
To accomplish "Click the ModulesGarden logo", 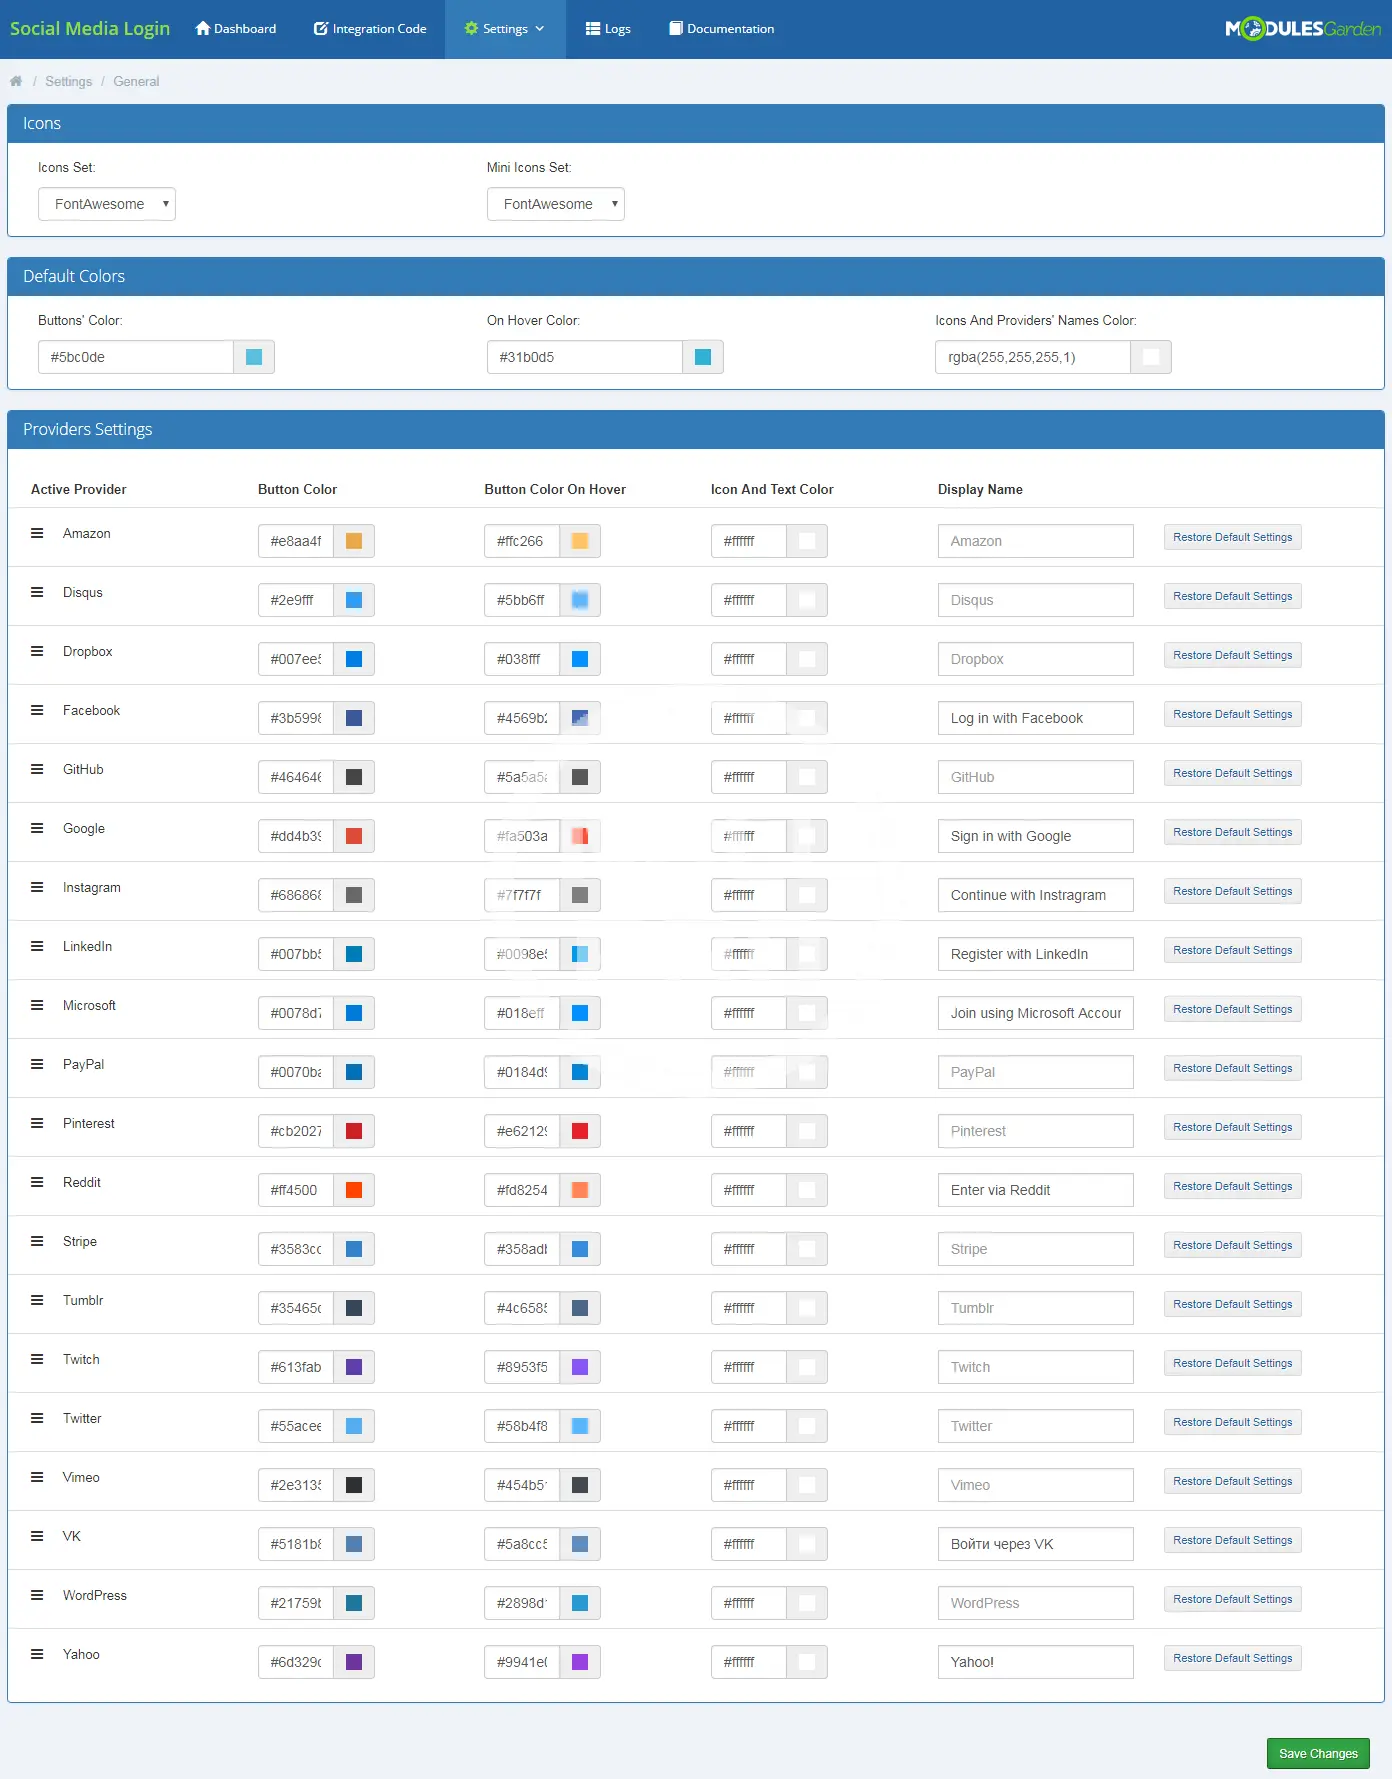I will tap(1302, 29).
